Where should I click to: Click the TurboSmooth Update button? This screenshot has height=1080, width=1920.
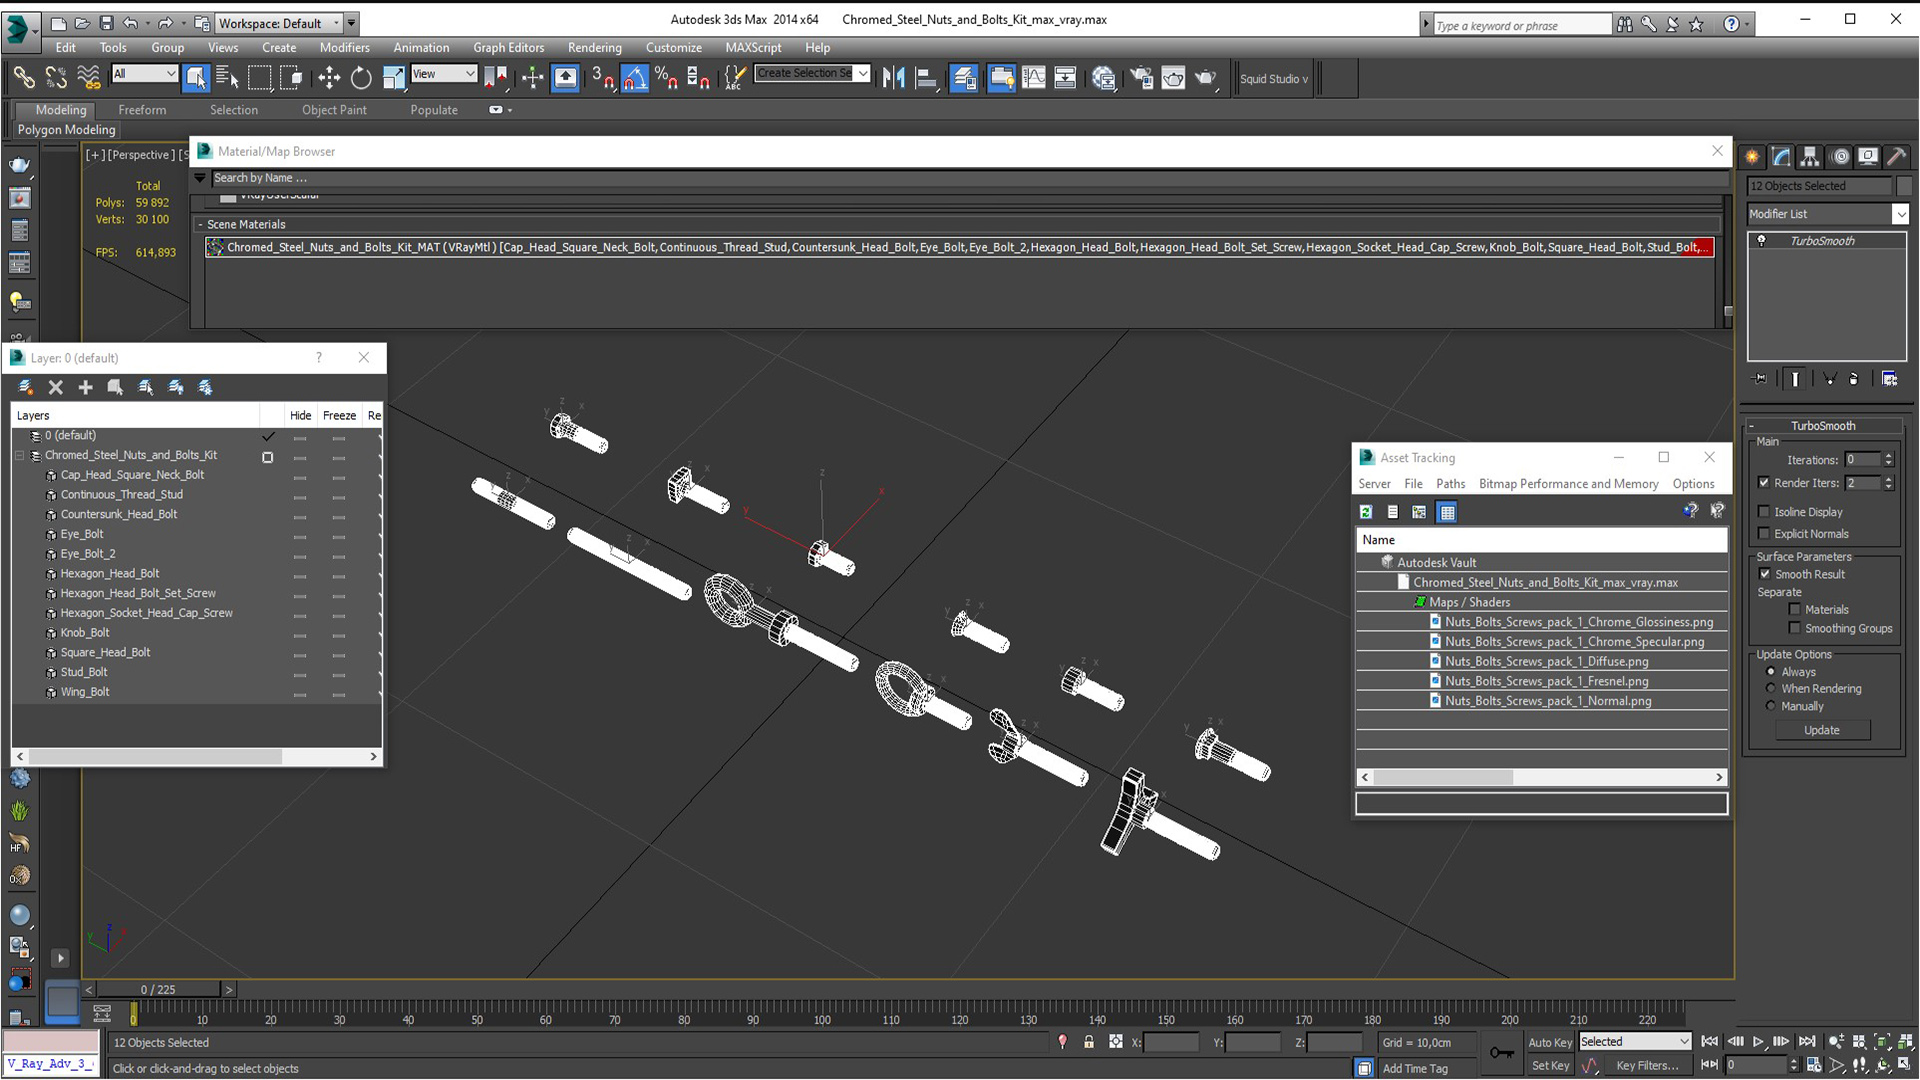1821,730
